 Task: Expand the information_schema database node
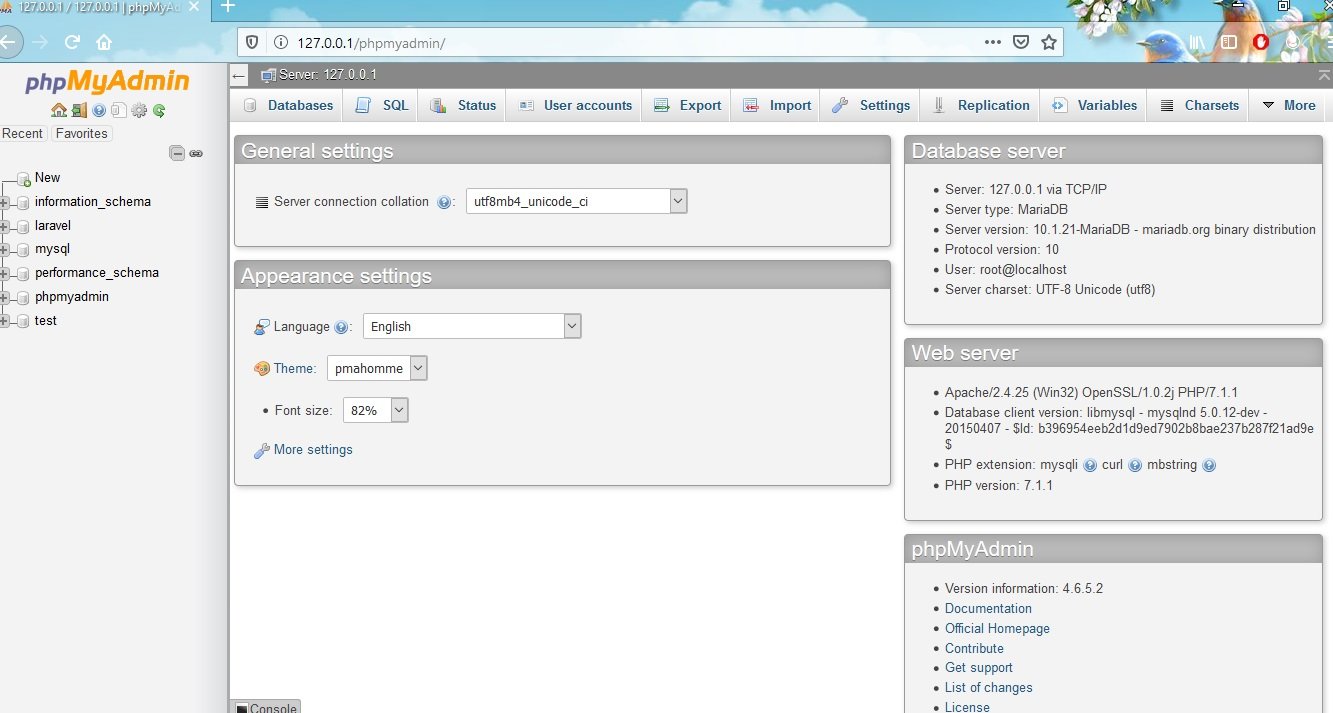click(5, 202)
